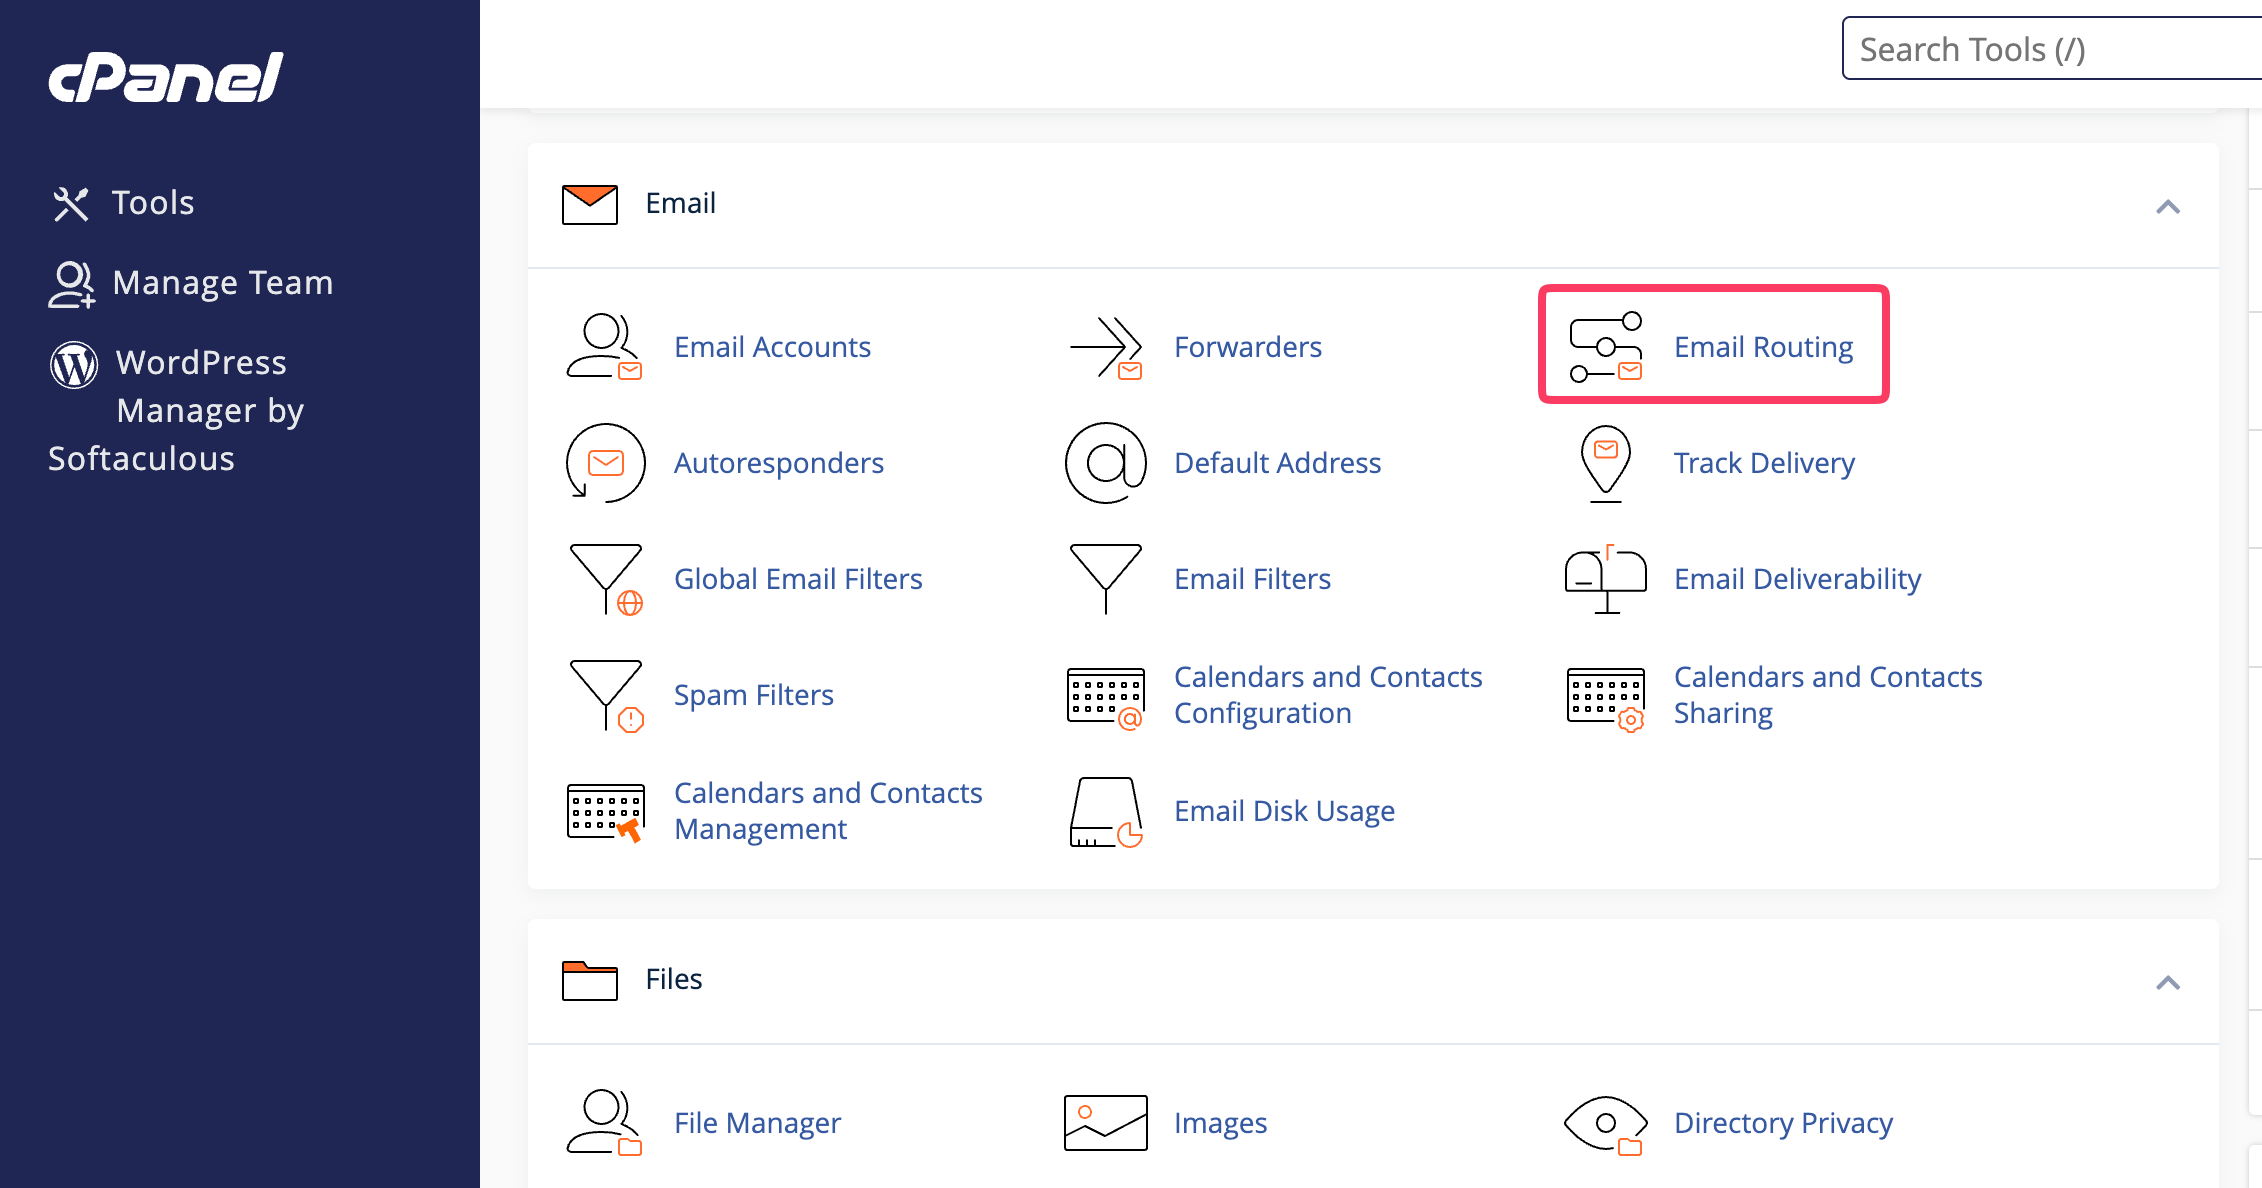2262x1188 pixels.
Task: Click the Files section header title
Action: (x=673, y=980)
